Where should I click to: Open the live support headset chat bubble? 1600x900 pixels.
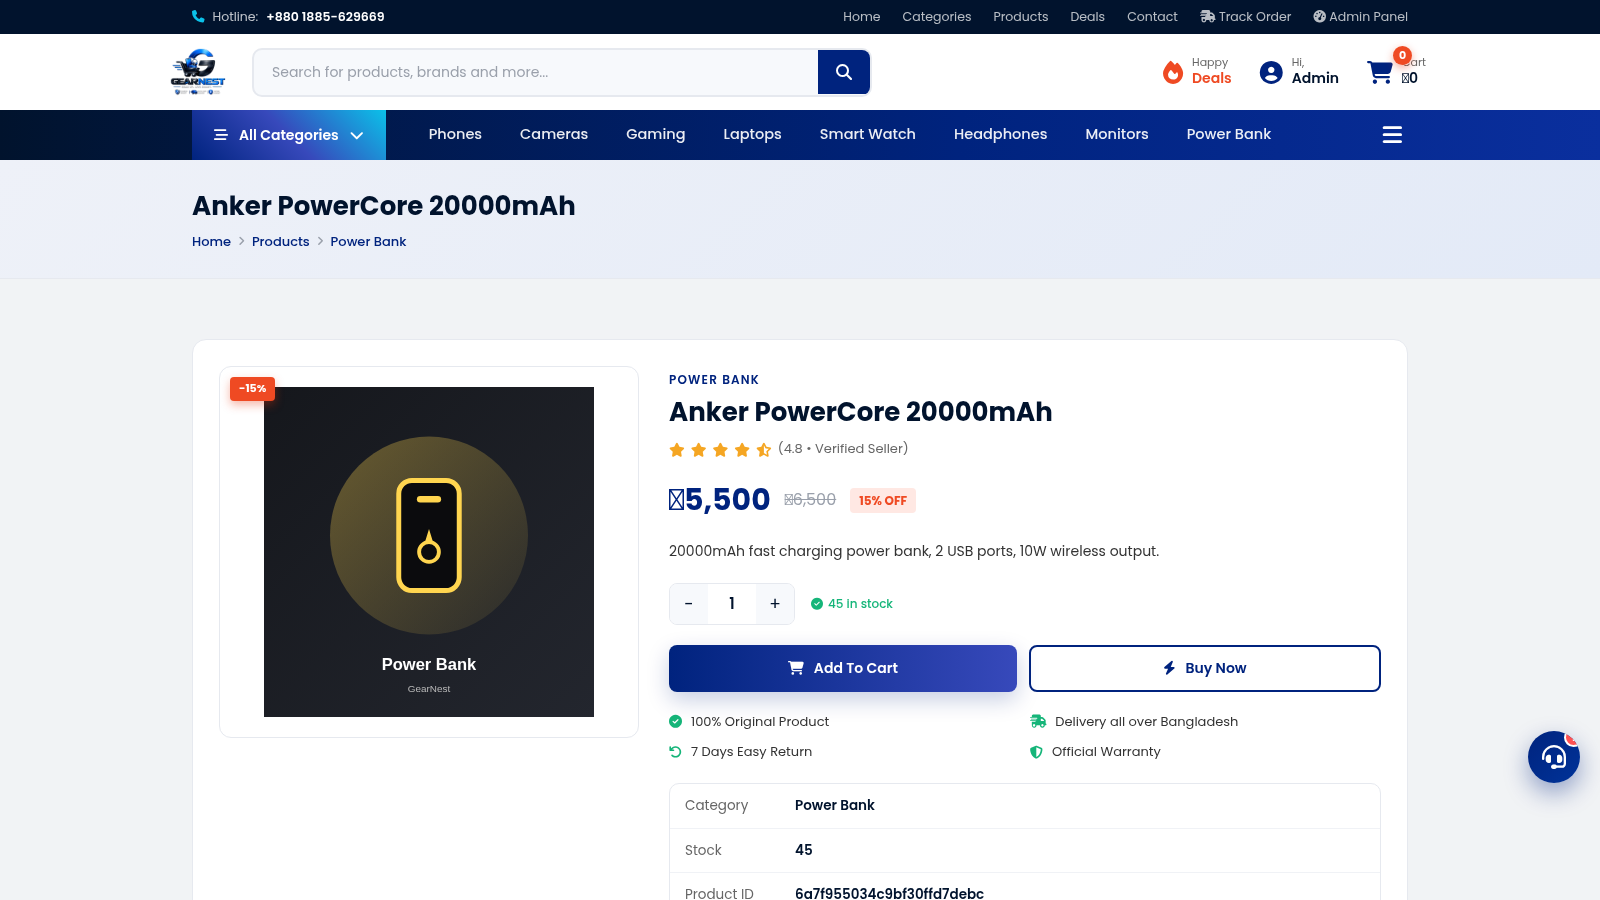click(1554, 757)
